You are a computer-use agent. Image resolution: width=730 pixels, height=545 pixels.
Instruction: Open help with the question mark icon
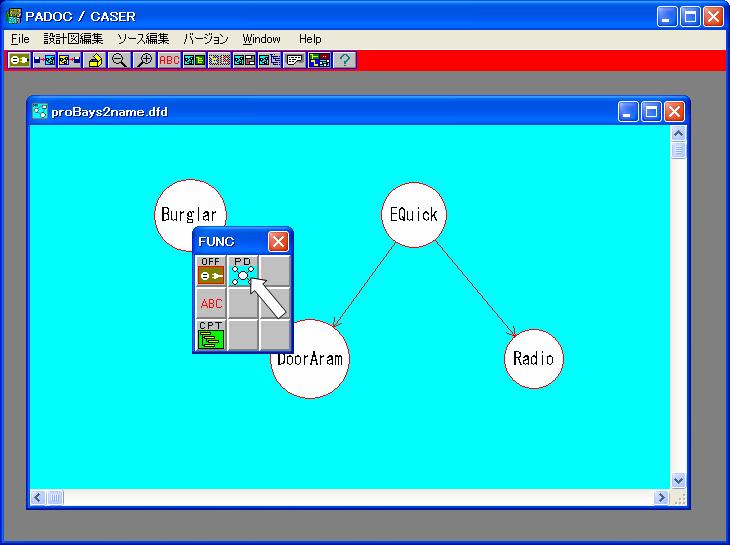click(344, 60)
